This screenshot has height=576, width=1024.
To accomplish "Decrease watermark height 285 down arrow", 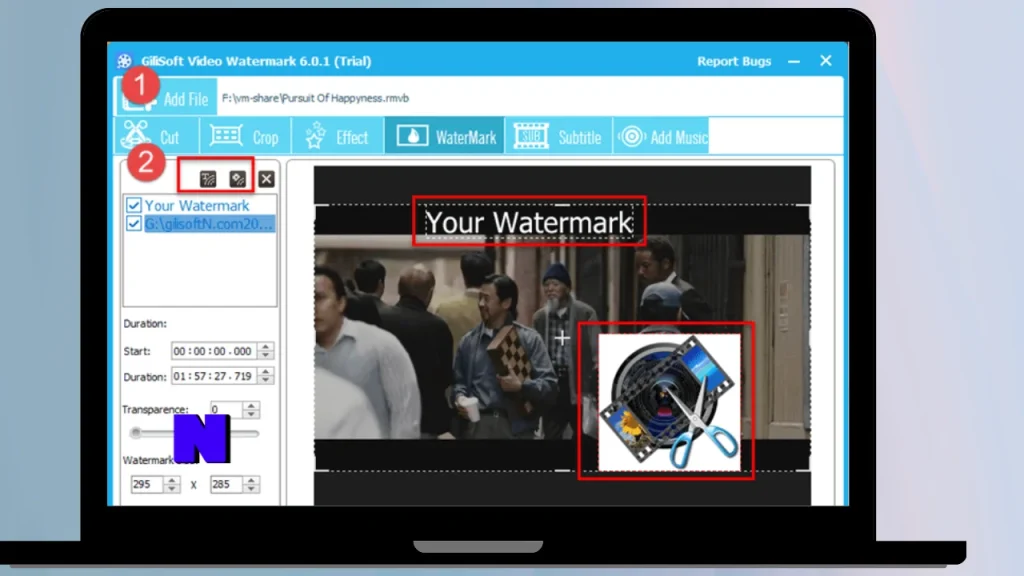I will tap(251, 488).
